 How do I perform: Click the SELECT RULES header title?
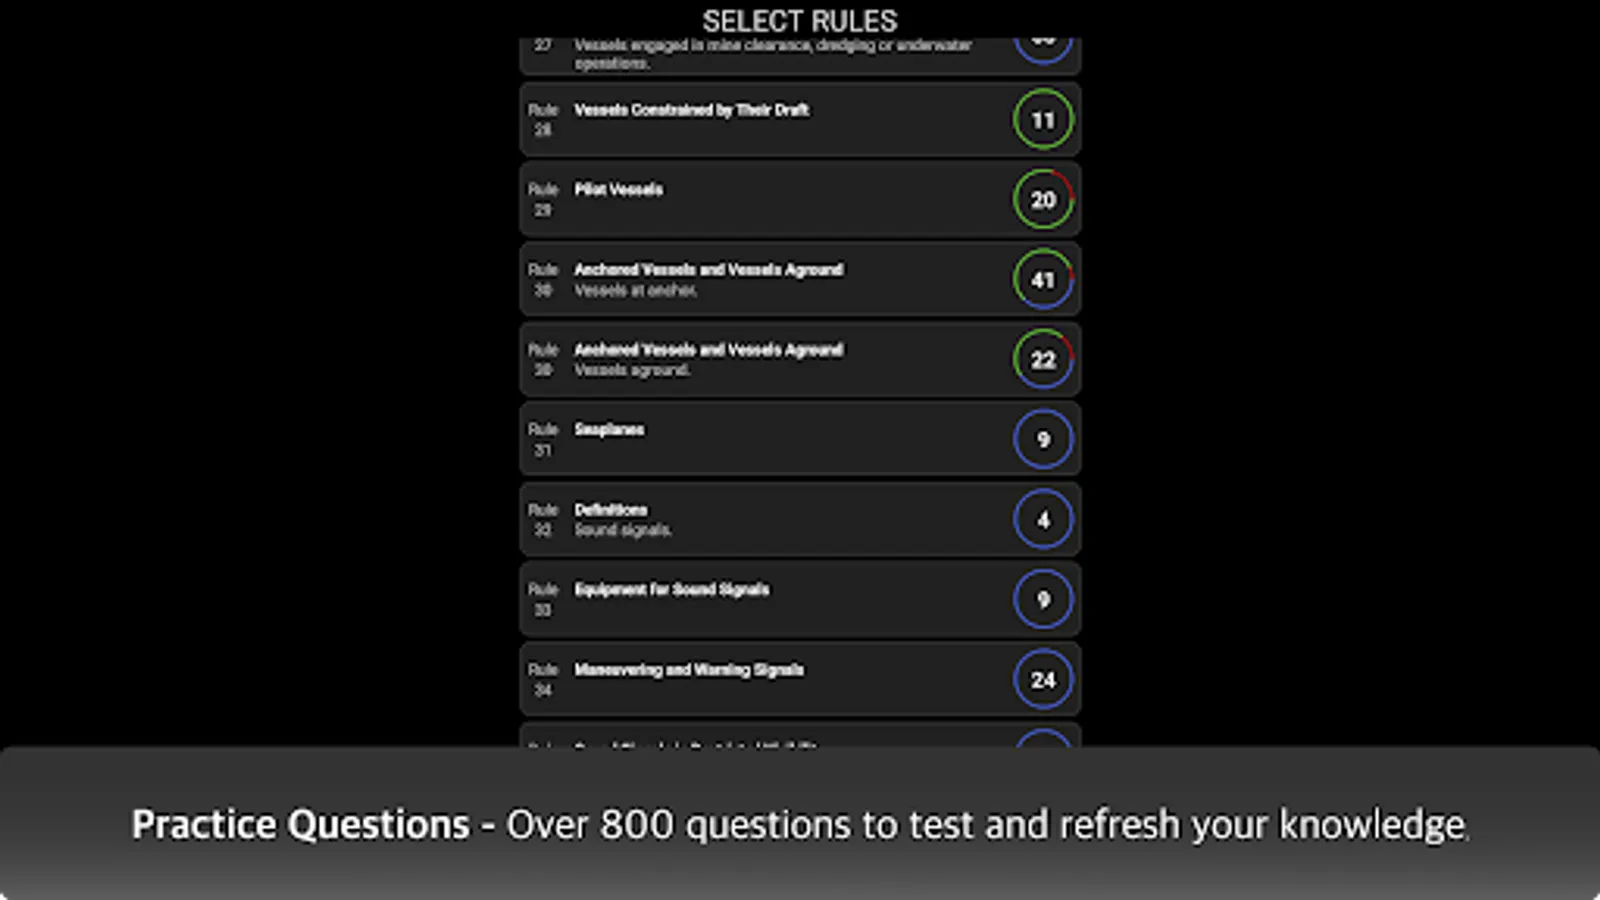(799, 21)
